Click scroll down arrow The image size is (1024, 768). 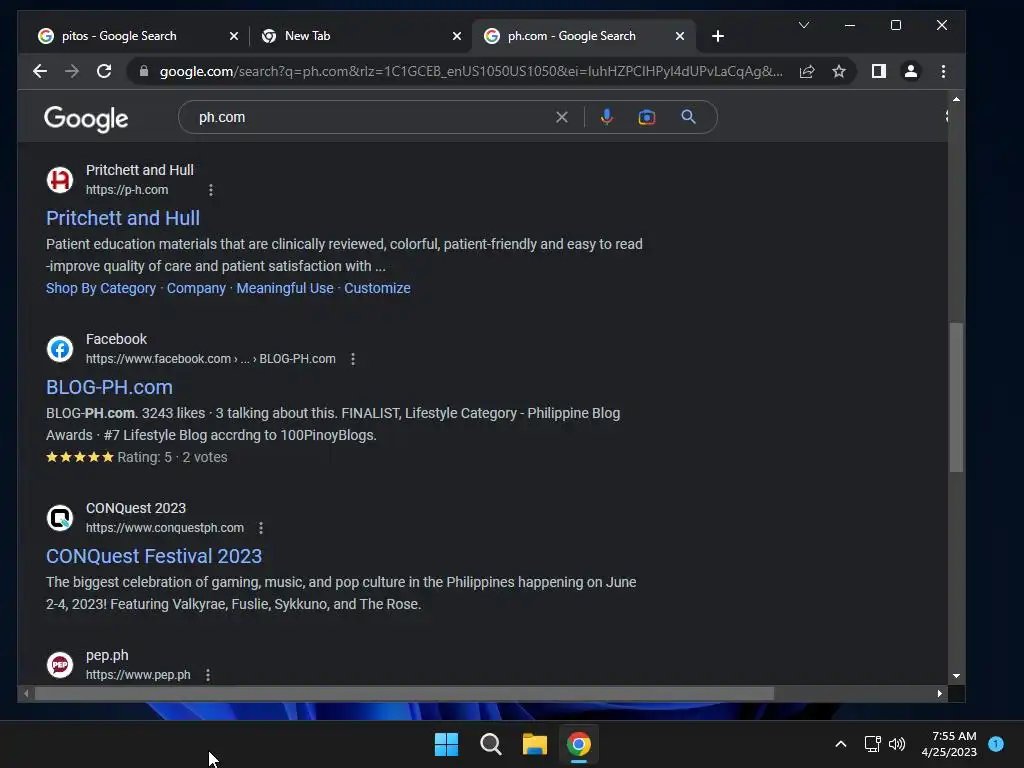click(956, 676)
